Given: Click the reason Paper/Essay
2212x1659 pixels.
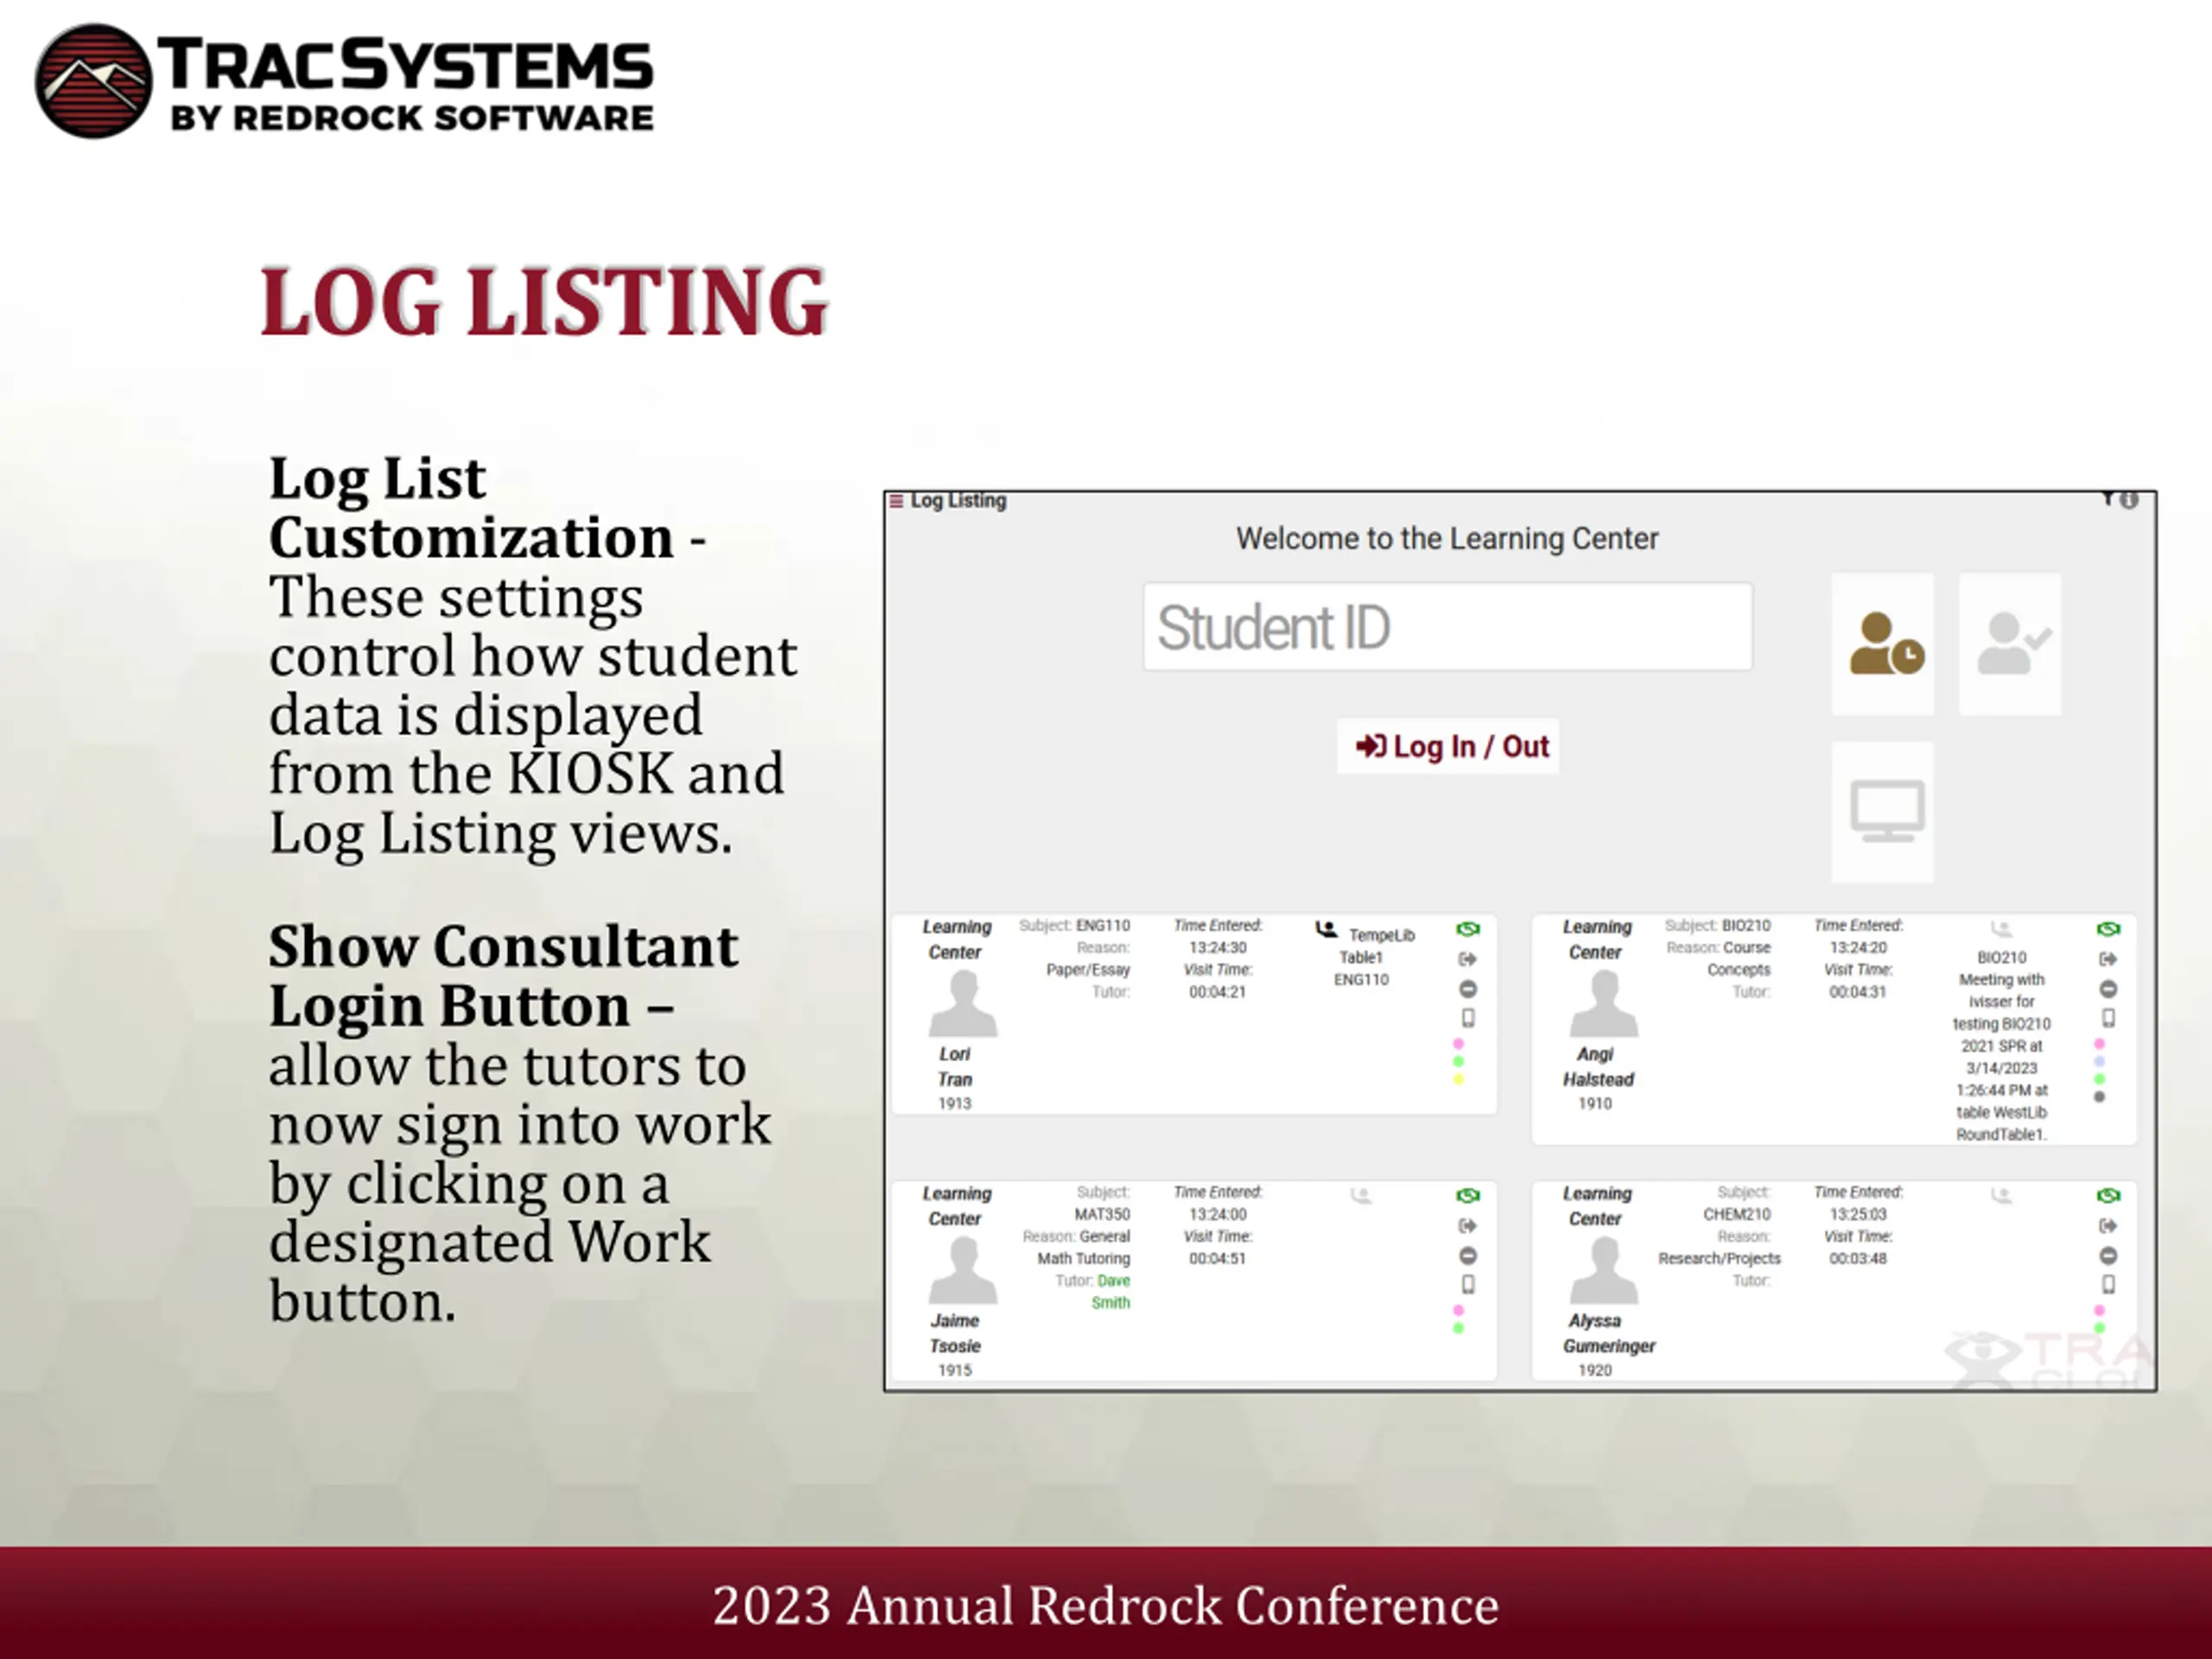Looking at the screenshot, I should (1088, 970).
